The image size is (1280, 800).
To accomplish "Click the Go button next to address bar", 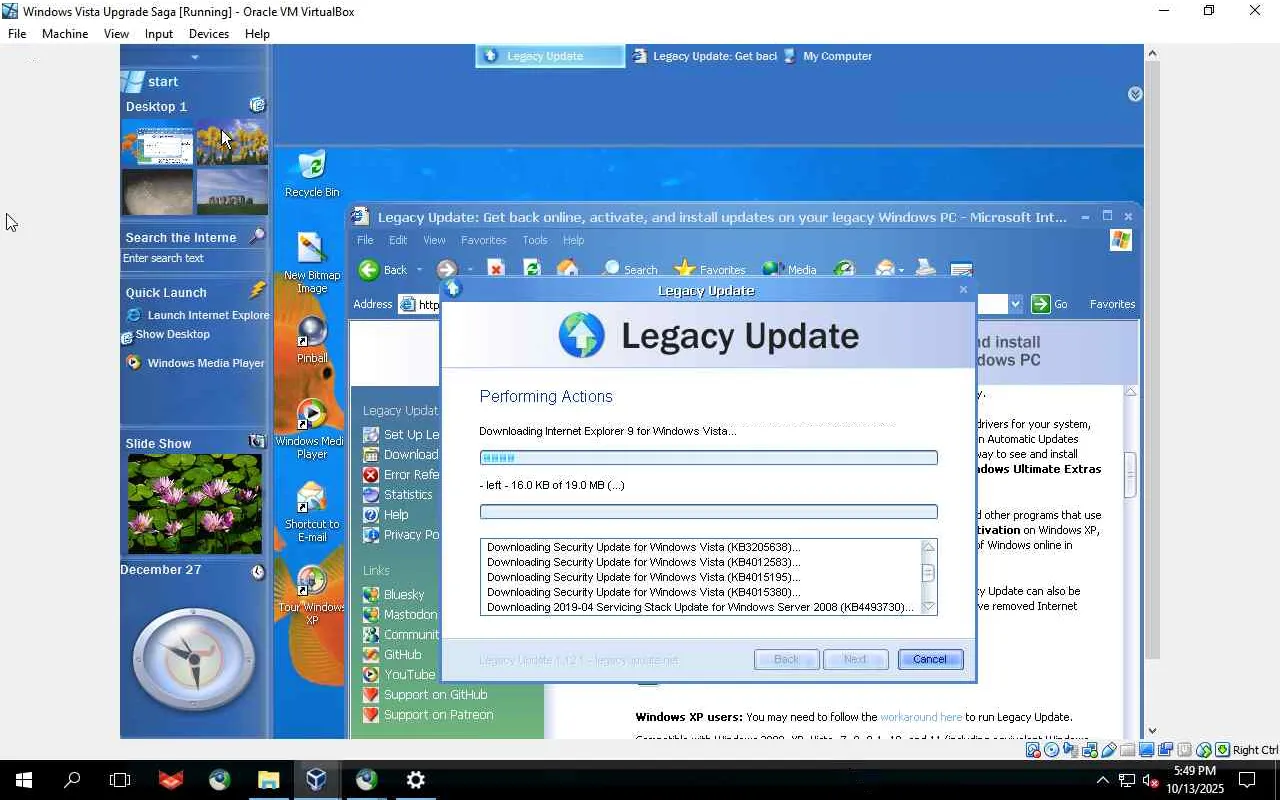I will coord(1049,304).
